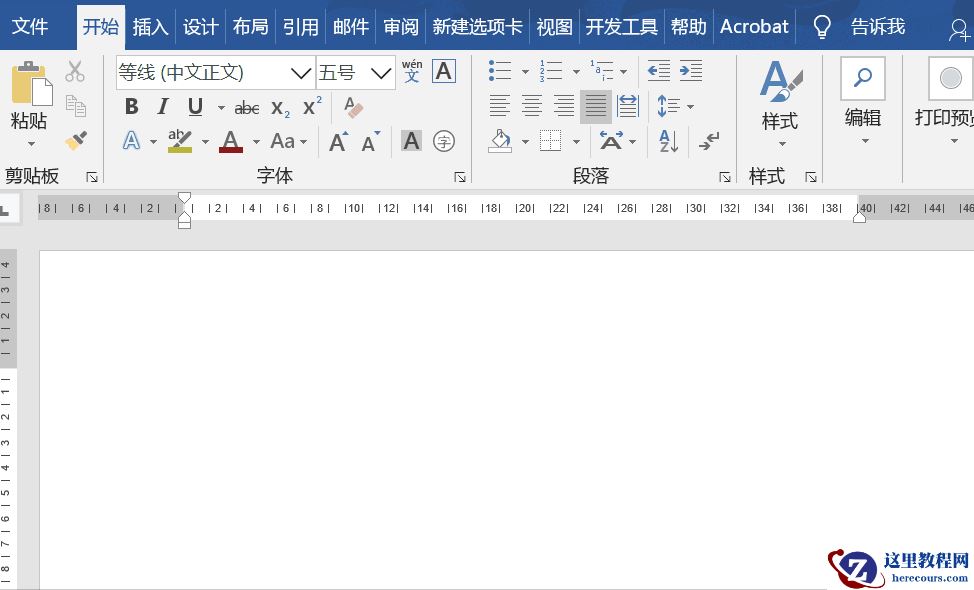Toggle Underline formatting
This screenshot has width=974, height=590.
pos(195,107)
